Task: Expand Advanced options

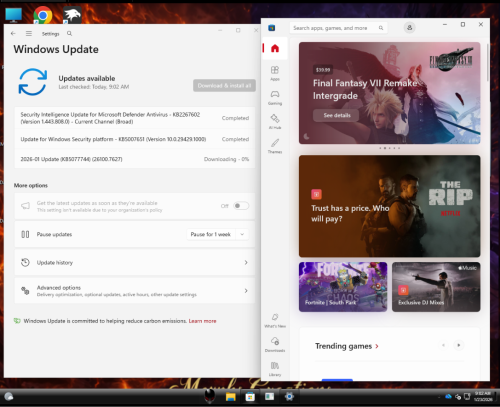Action: tap(135, 291)
